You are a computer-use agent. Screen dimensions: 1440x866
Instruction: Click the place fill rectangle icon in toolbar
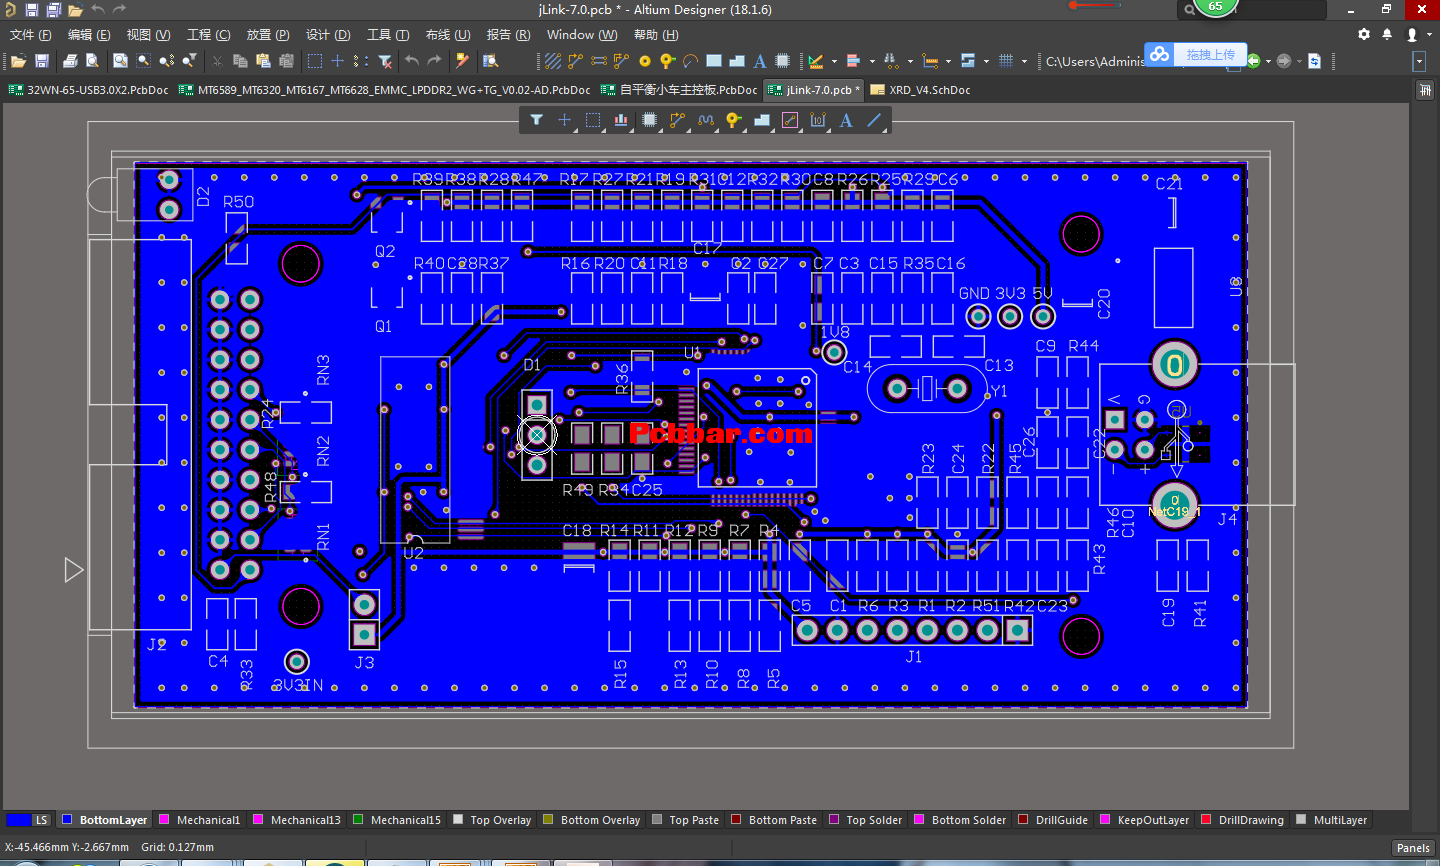tap(714, 61)
